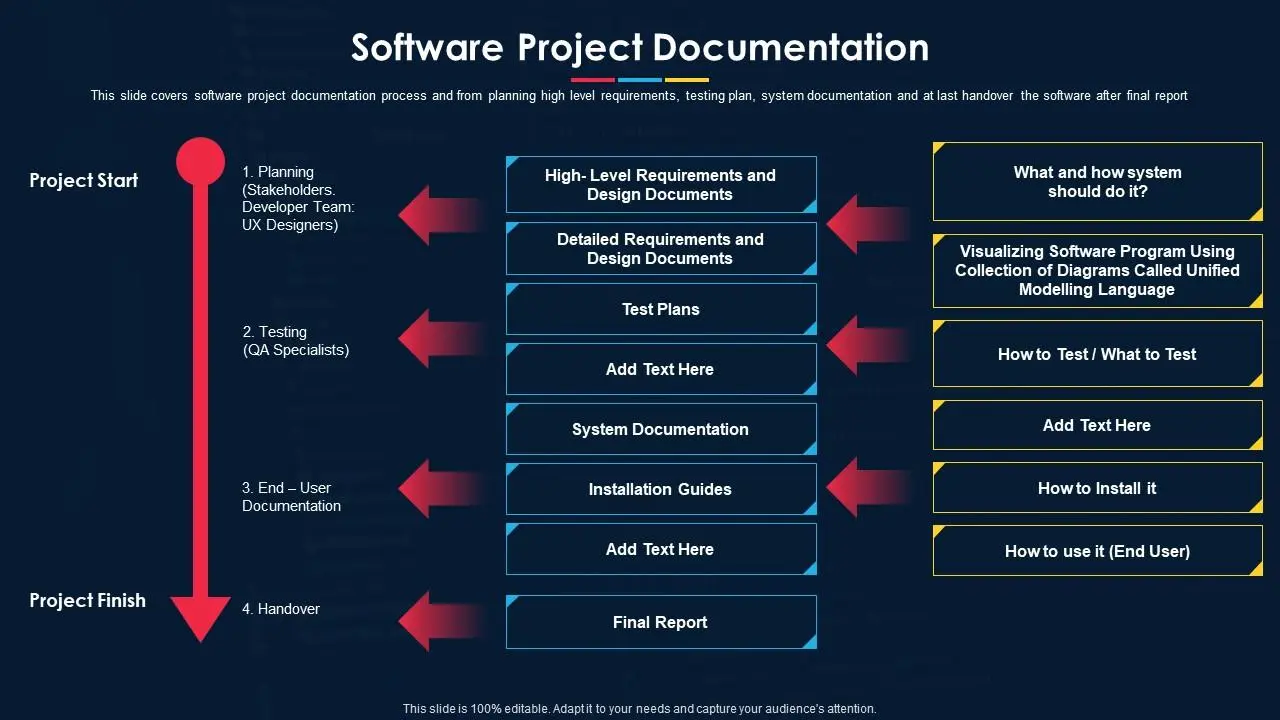This screenshot has height=720, width=1280.
Task: Click the red arrow left of 'How to Install it'
Action: click(862, 487)
